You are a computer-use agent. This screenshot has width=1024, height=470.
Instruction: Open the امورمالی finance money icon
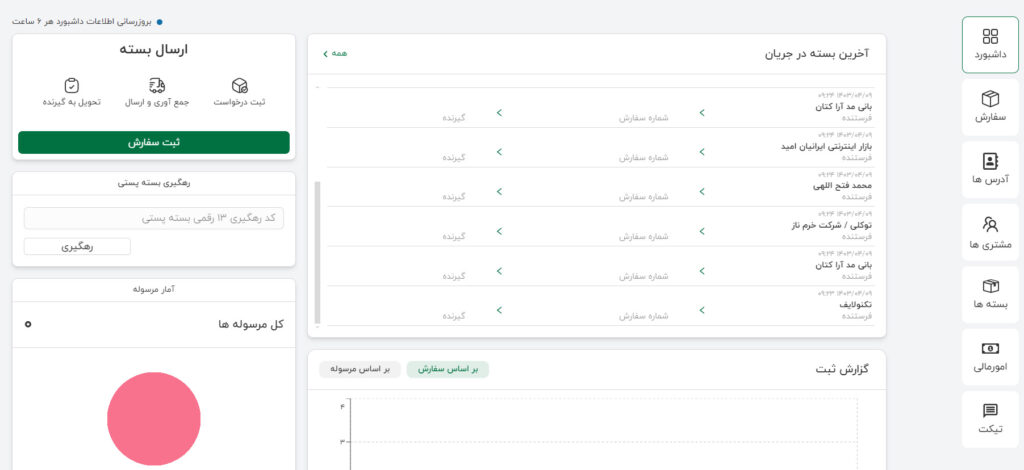click(990, 349)
